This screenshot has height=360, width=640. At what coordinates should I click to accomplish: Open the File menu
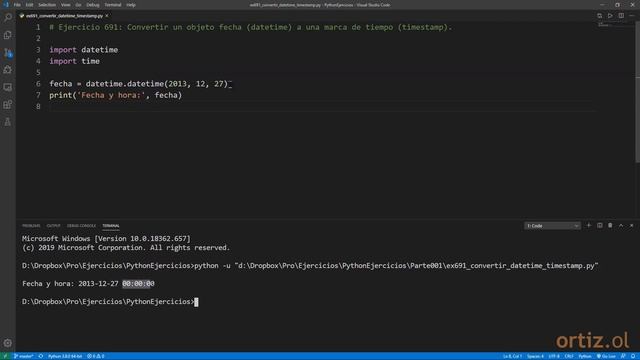[17, 5]
